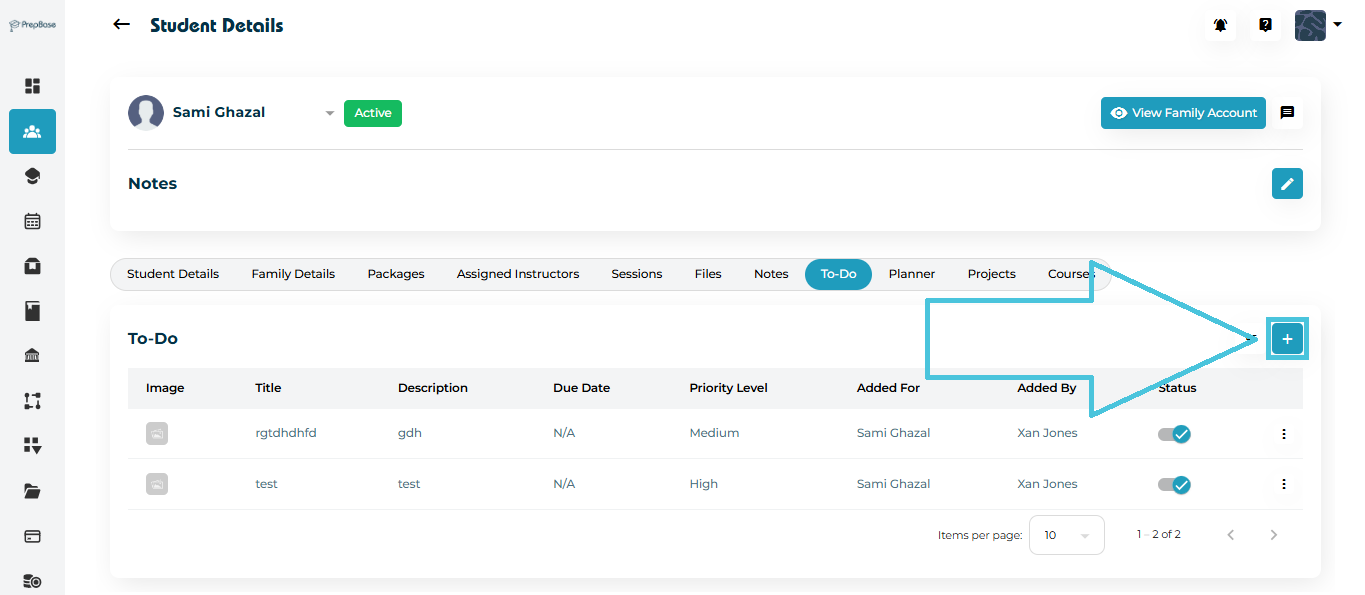The image size is (1365, 595).
Task: Go to next page of to-dos
Action: coord(1273,535)
